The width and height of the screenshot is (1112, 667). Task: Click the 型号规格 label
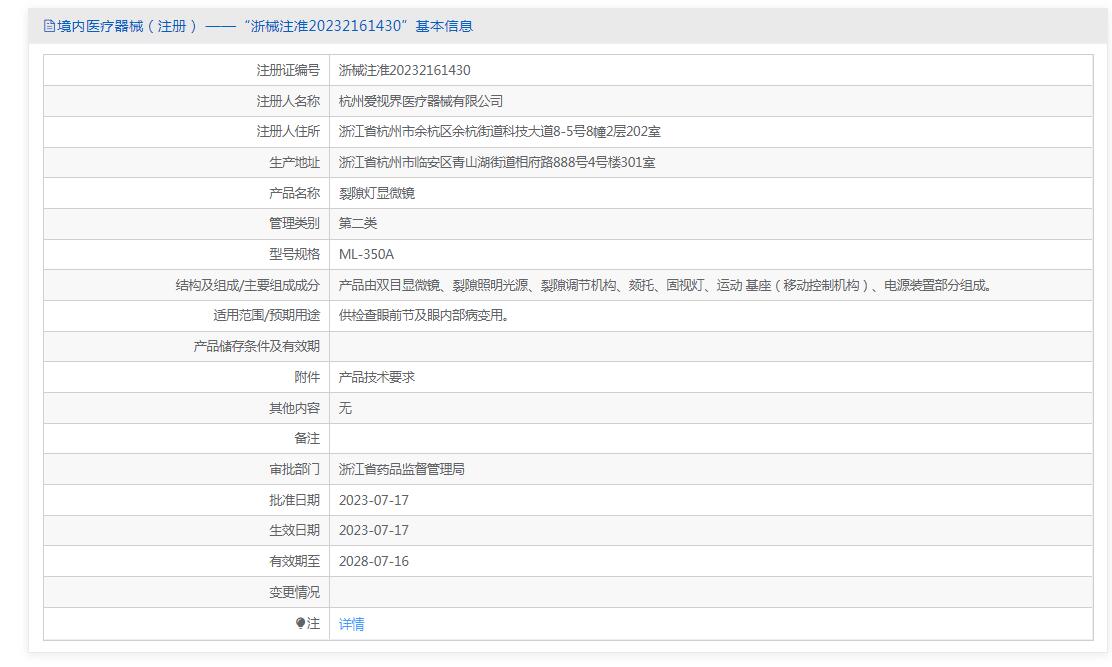point(294,254)
